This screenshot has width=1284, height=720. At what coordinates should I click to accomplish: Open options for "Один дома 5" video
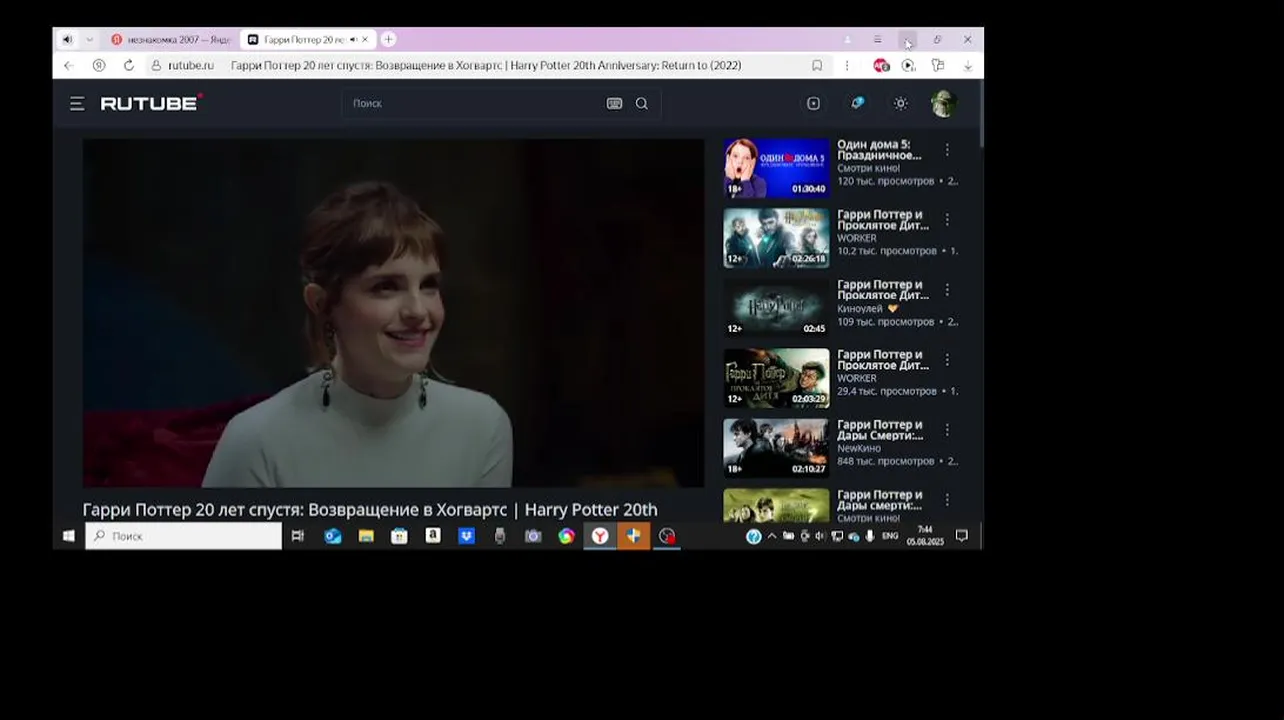point(947,150)
